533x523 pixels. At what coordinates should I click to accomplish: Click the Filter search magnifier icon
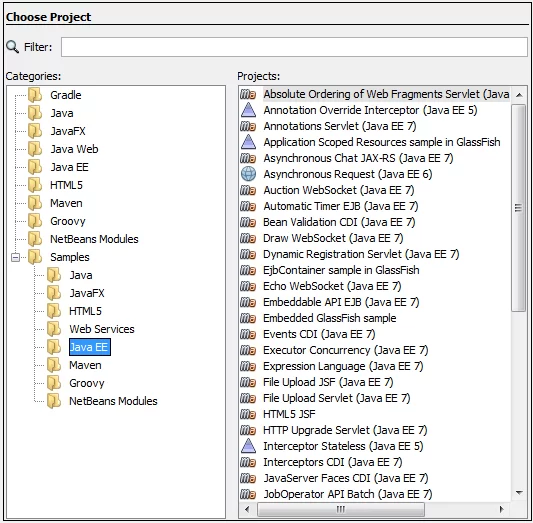click(13, 47)
